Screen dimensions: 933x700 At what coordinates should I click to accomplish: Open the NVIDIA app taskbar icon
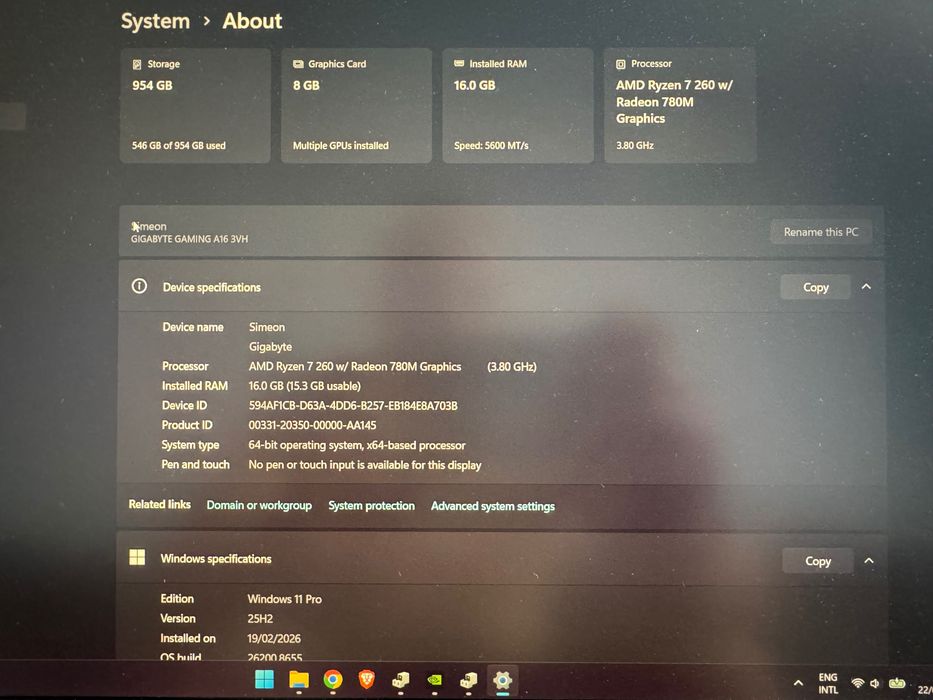pos(435,679)
